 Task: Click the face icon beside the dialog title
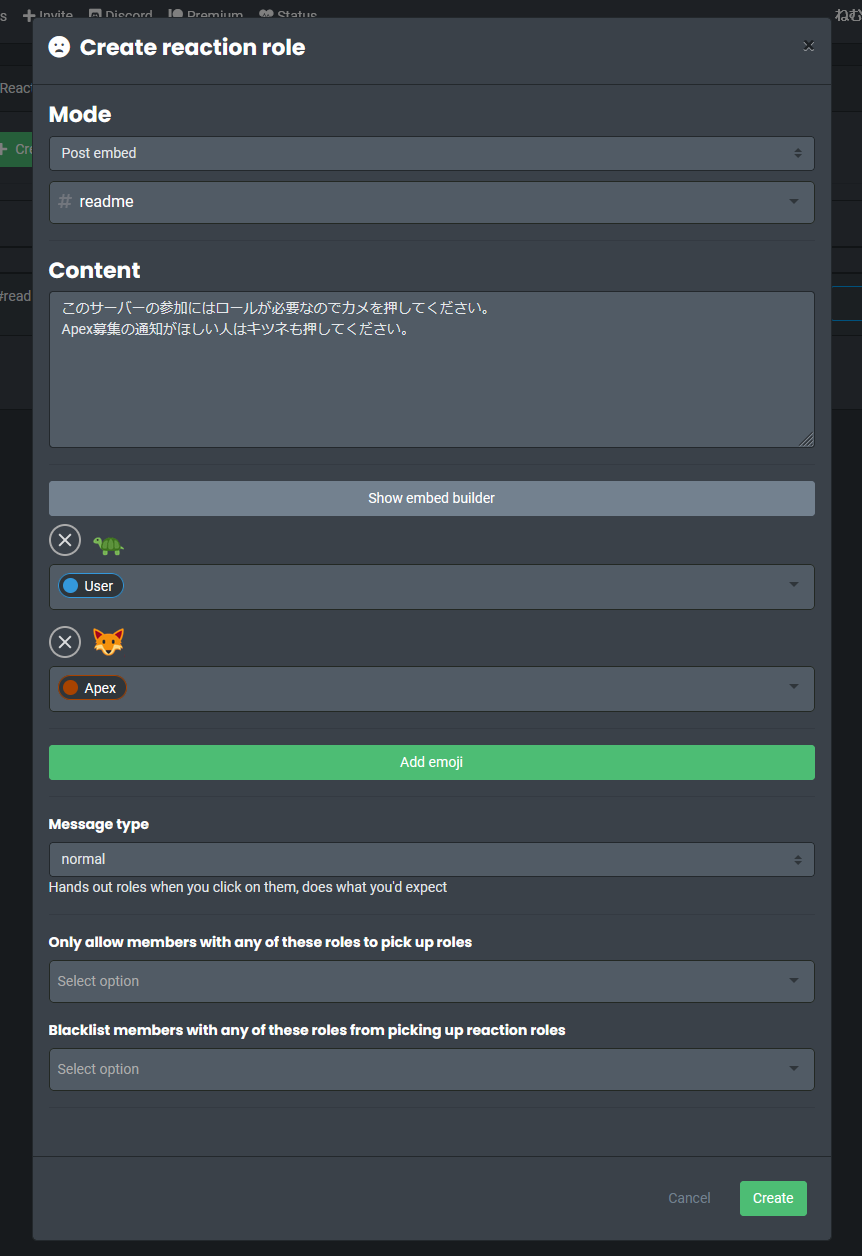tap(60, 47)
